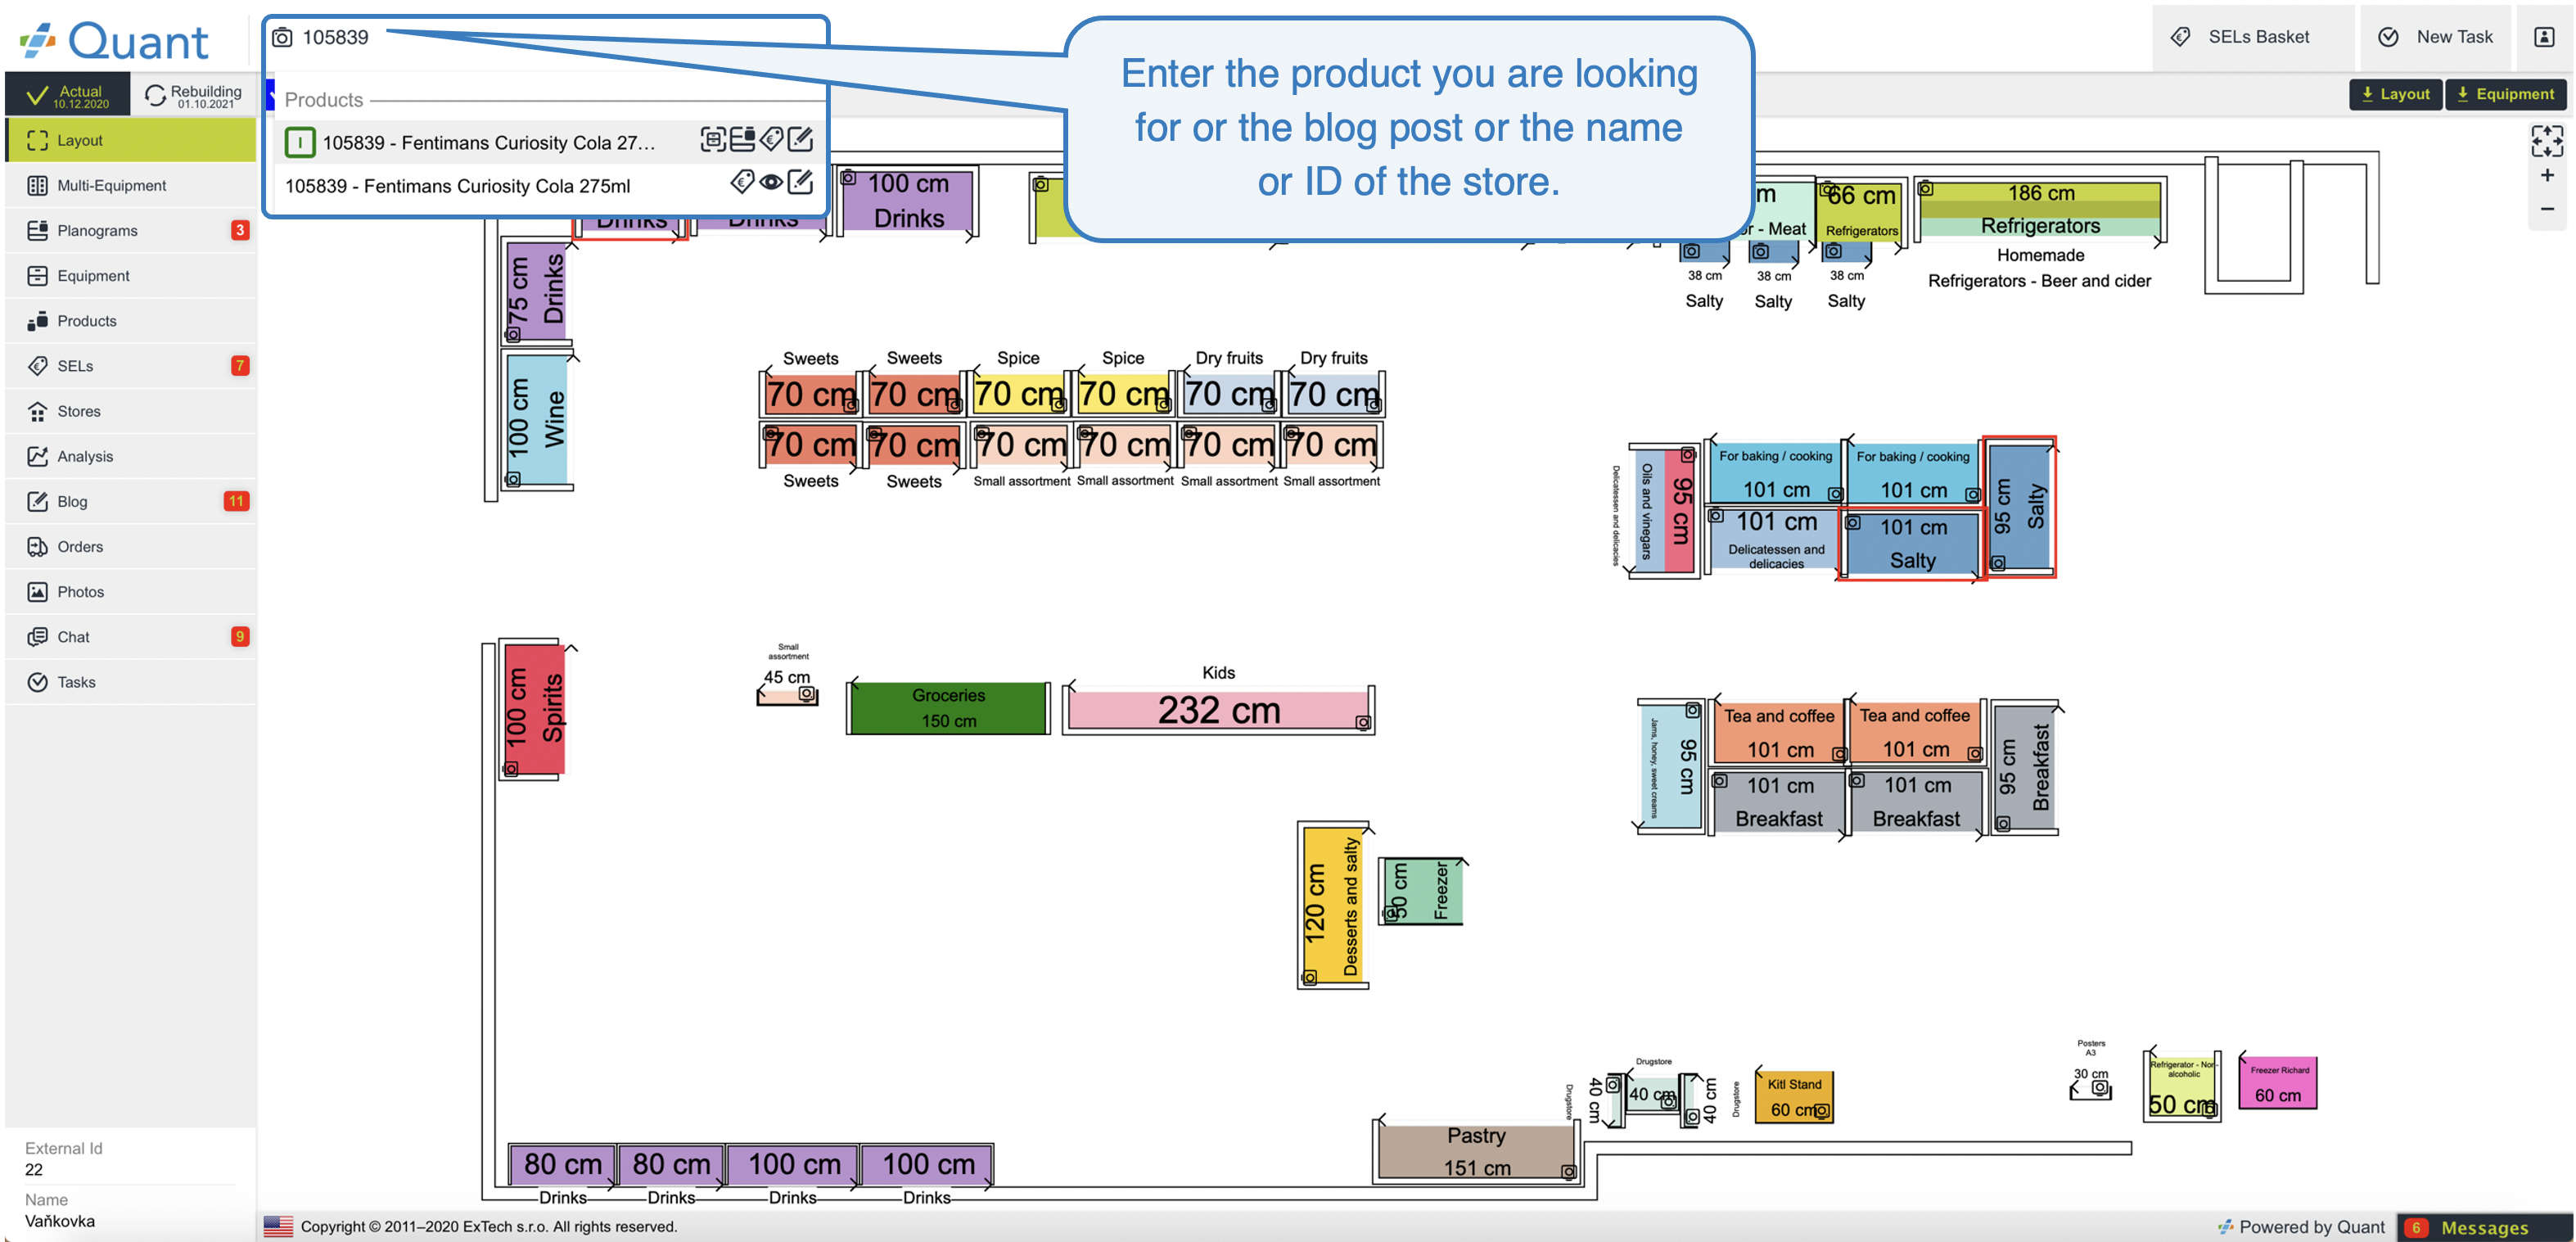The height and width of the screenshot is (1242, 2576).
Task: Select the 186 cm Refrigerators unit
Action: [2040, 209]
